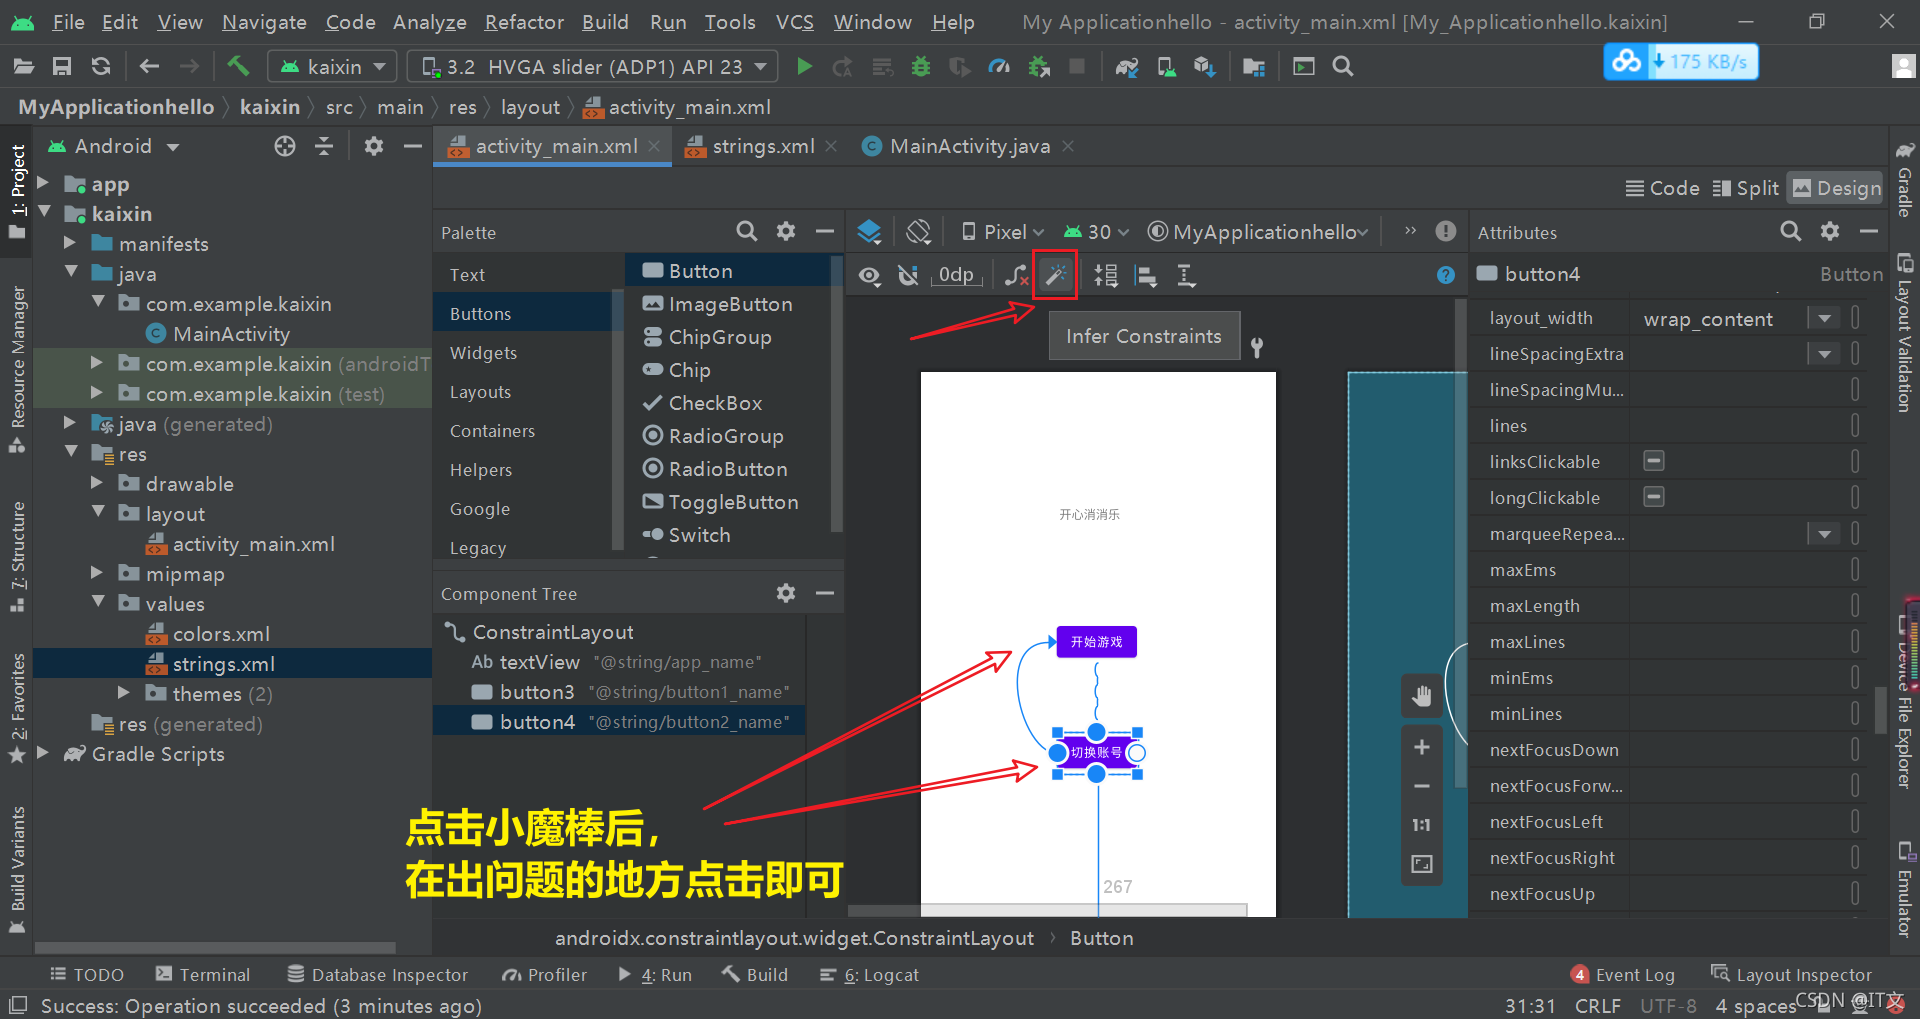Viewport: 1920px width, 1019px height.
Task: Open the Build menu
Action: pyautogui.click(x=605, y=22)
